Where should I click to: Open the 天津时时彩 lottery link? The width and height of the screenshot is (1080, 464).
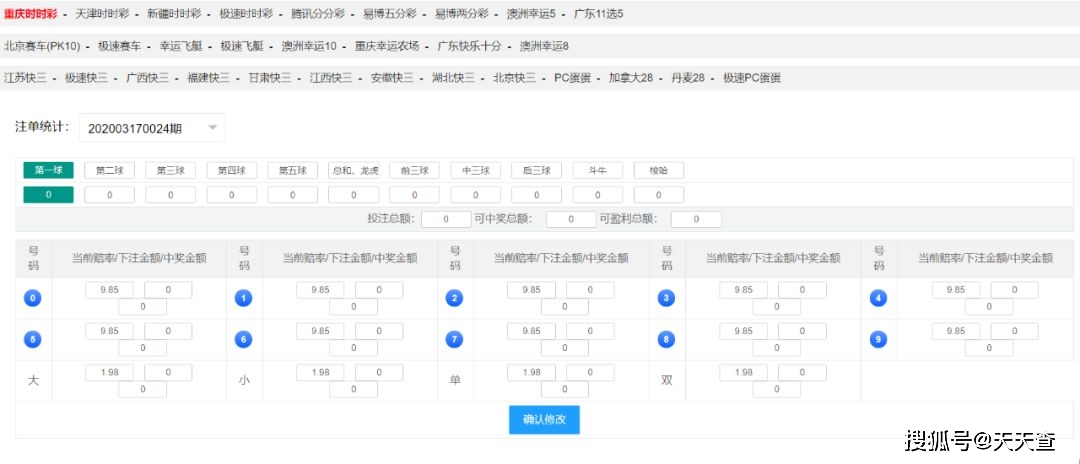click(102, 14)
